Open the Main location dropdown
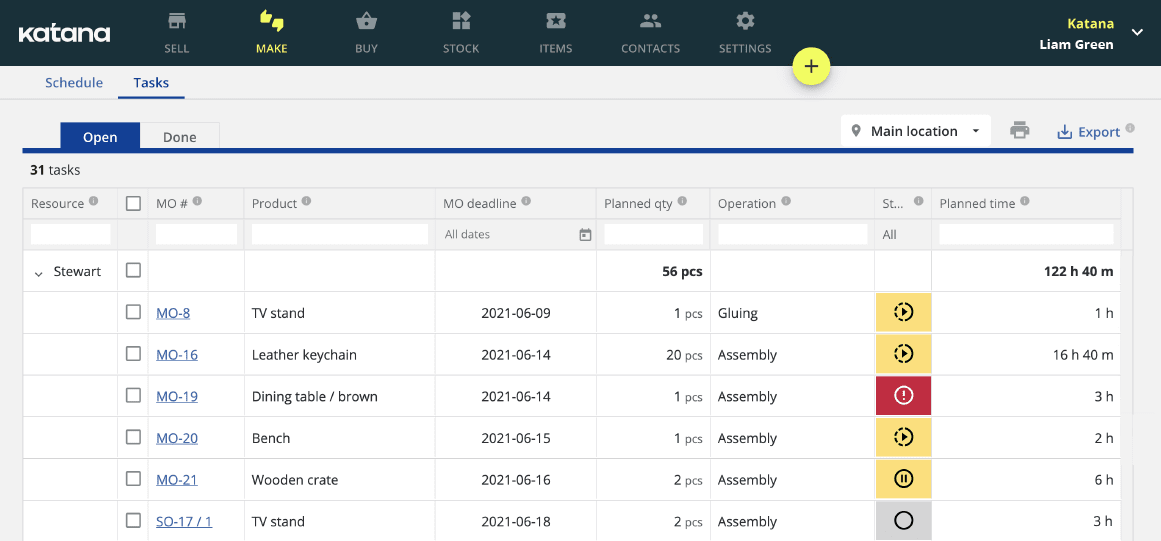1161x541 pixels. pyautogui.click(x=915, y=131)
